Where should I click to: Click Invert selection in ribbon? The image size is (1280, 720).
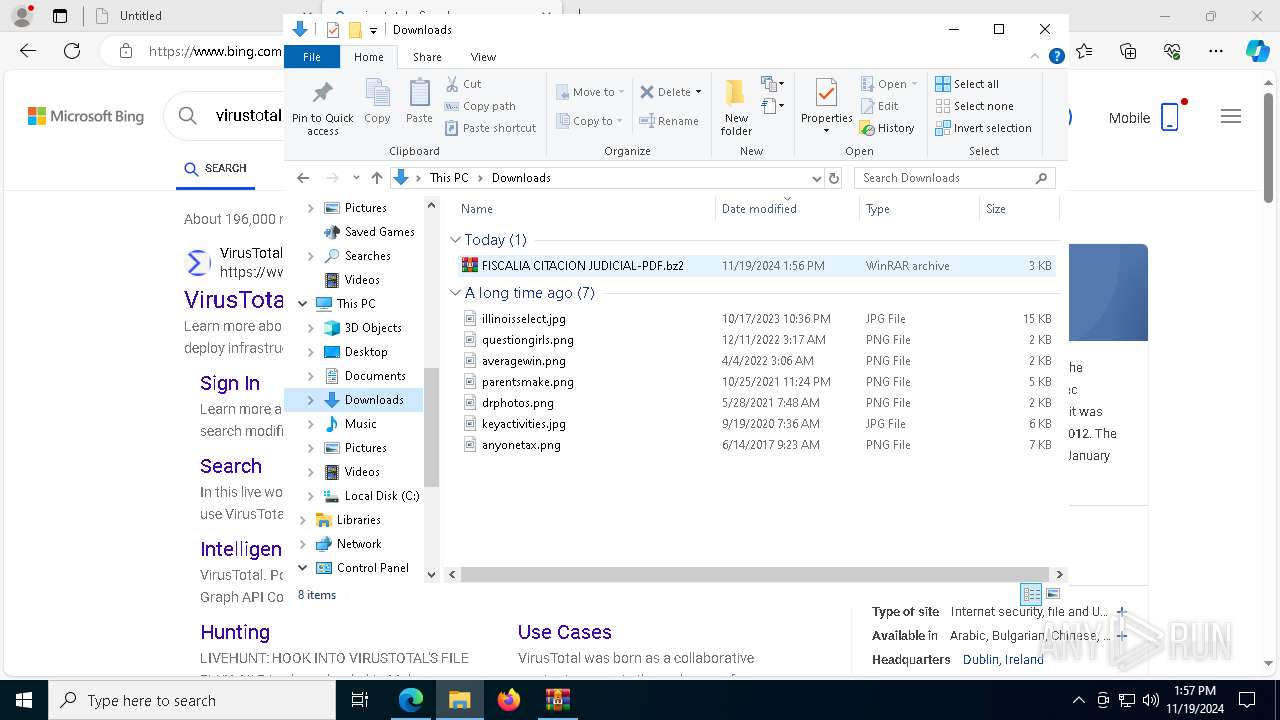point(983,128)
